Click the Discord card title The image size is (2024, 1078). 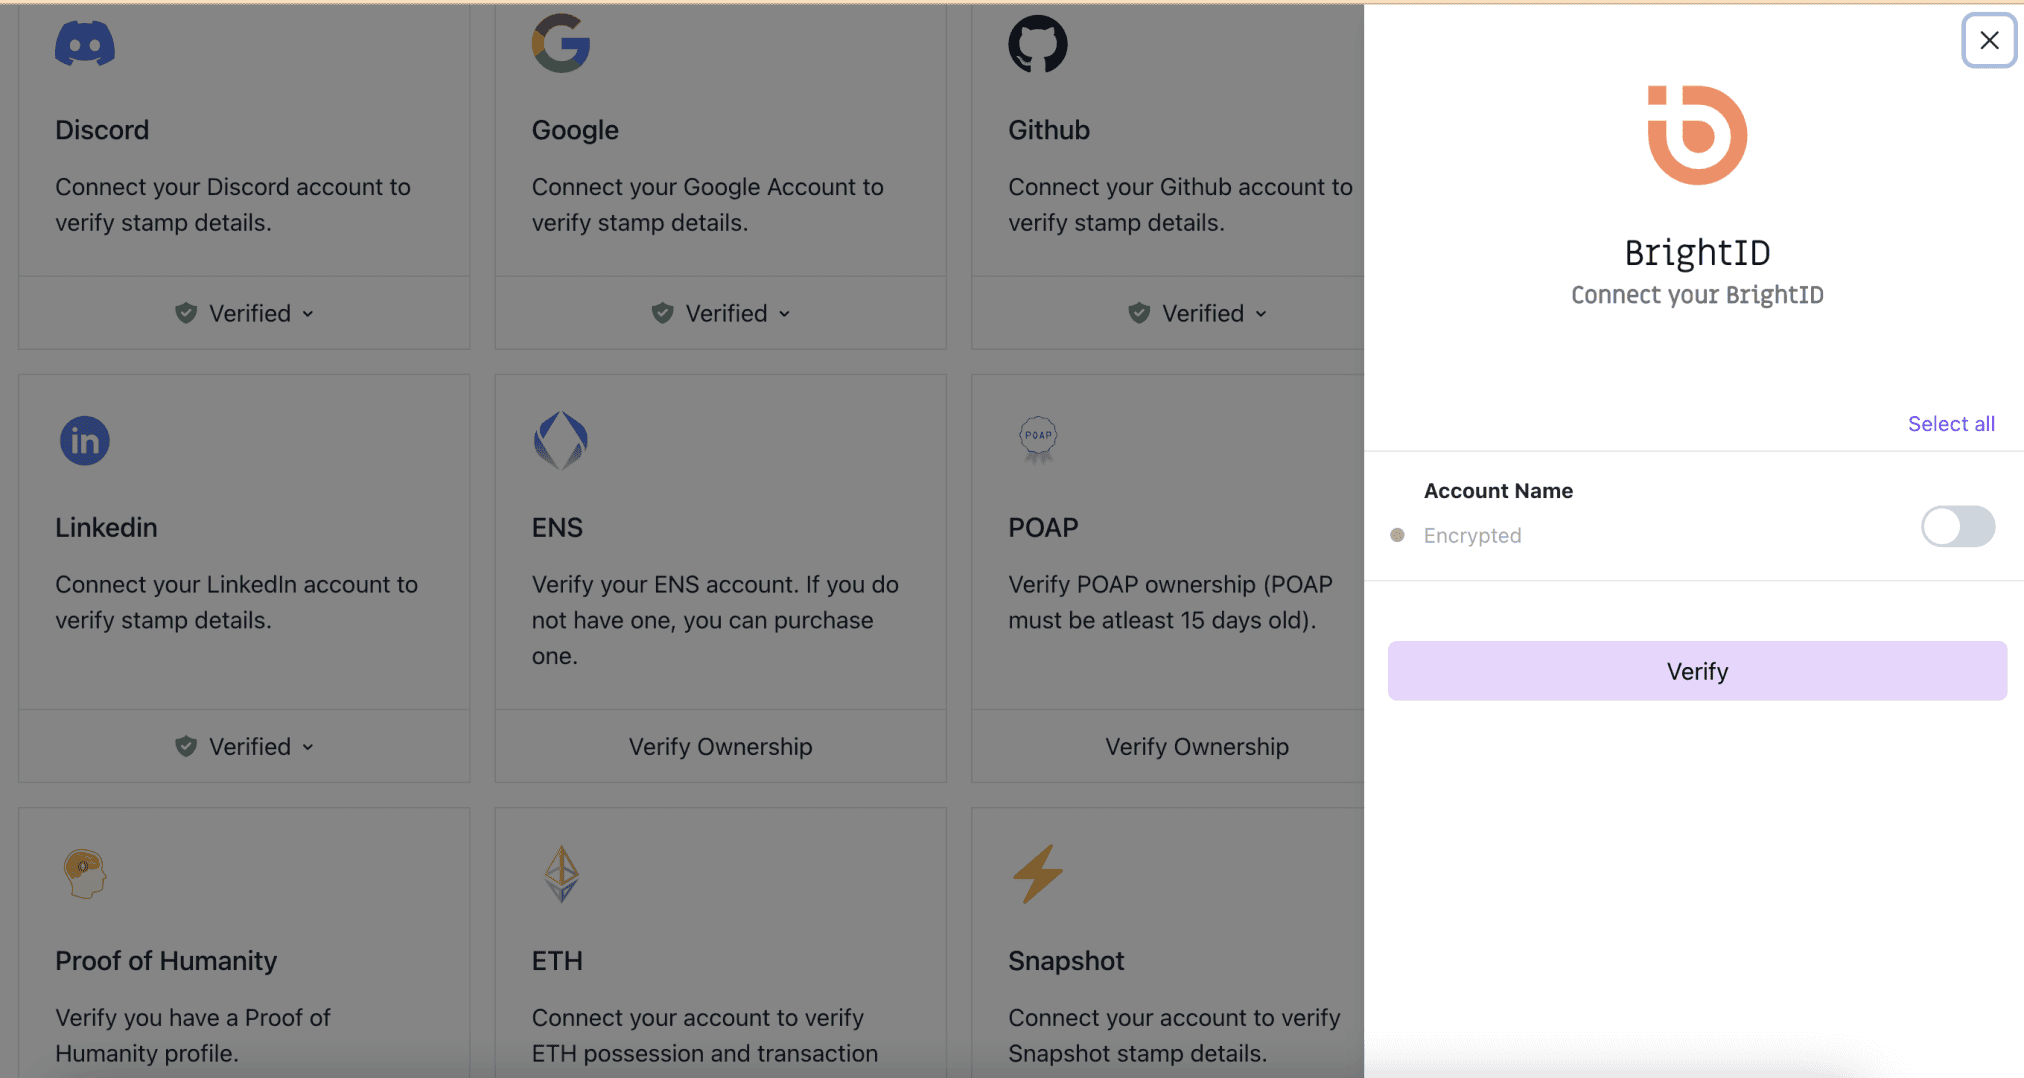pyautogui.click(x=102, y=130)
